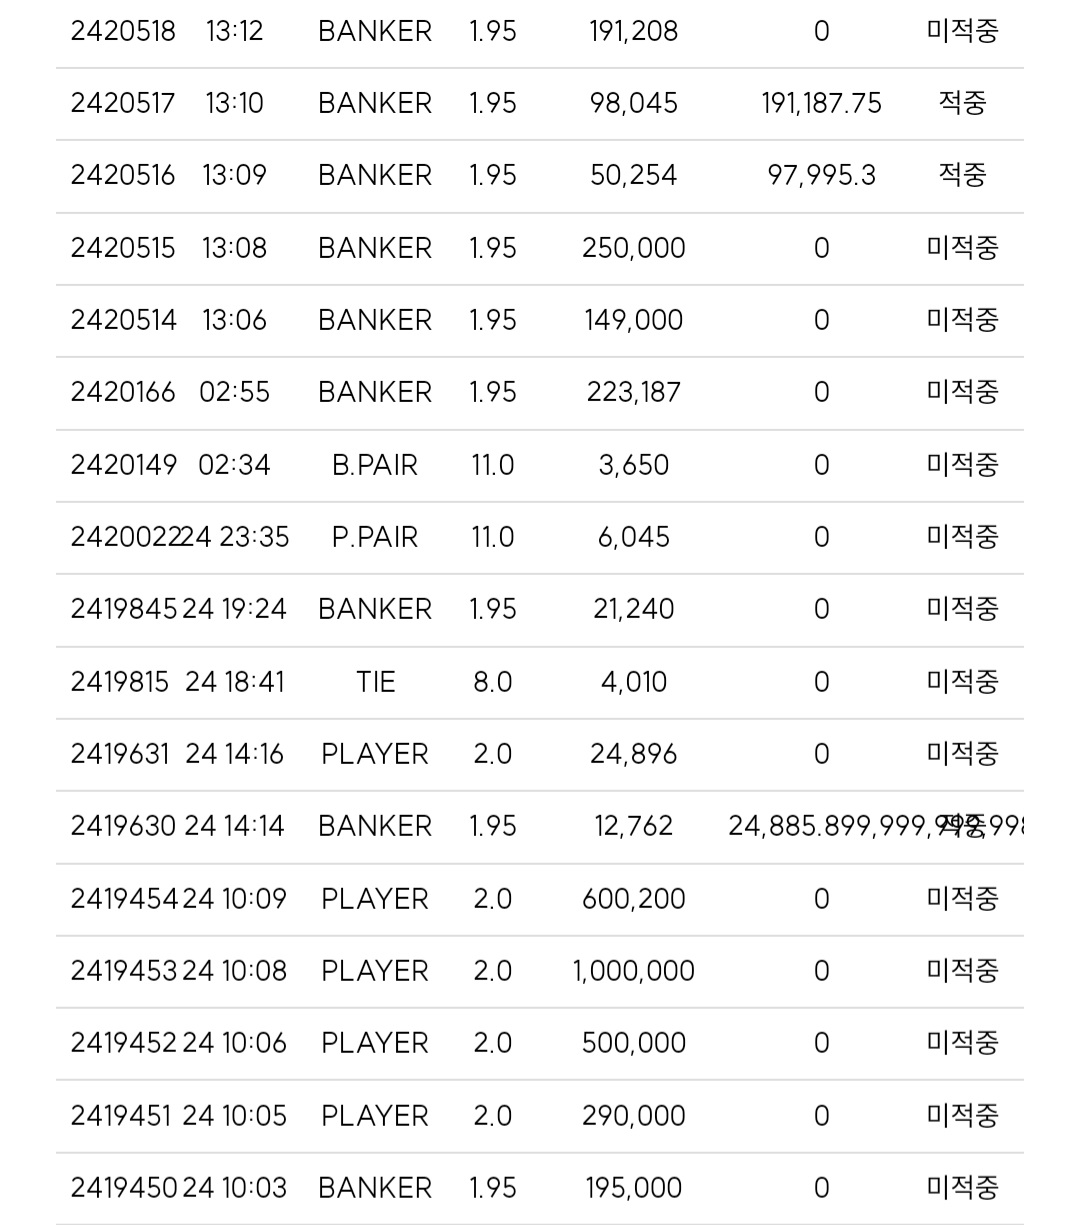Viewport: 1080px width, 1225px height.
Task: Open the row for bet 2420516
Action: coord(540,176)
